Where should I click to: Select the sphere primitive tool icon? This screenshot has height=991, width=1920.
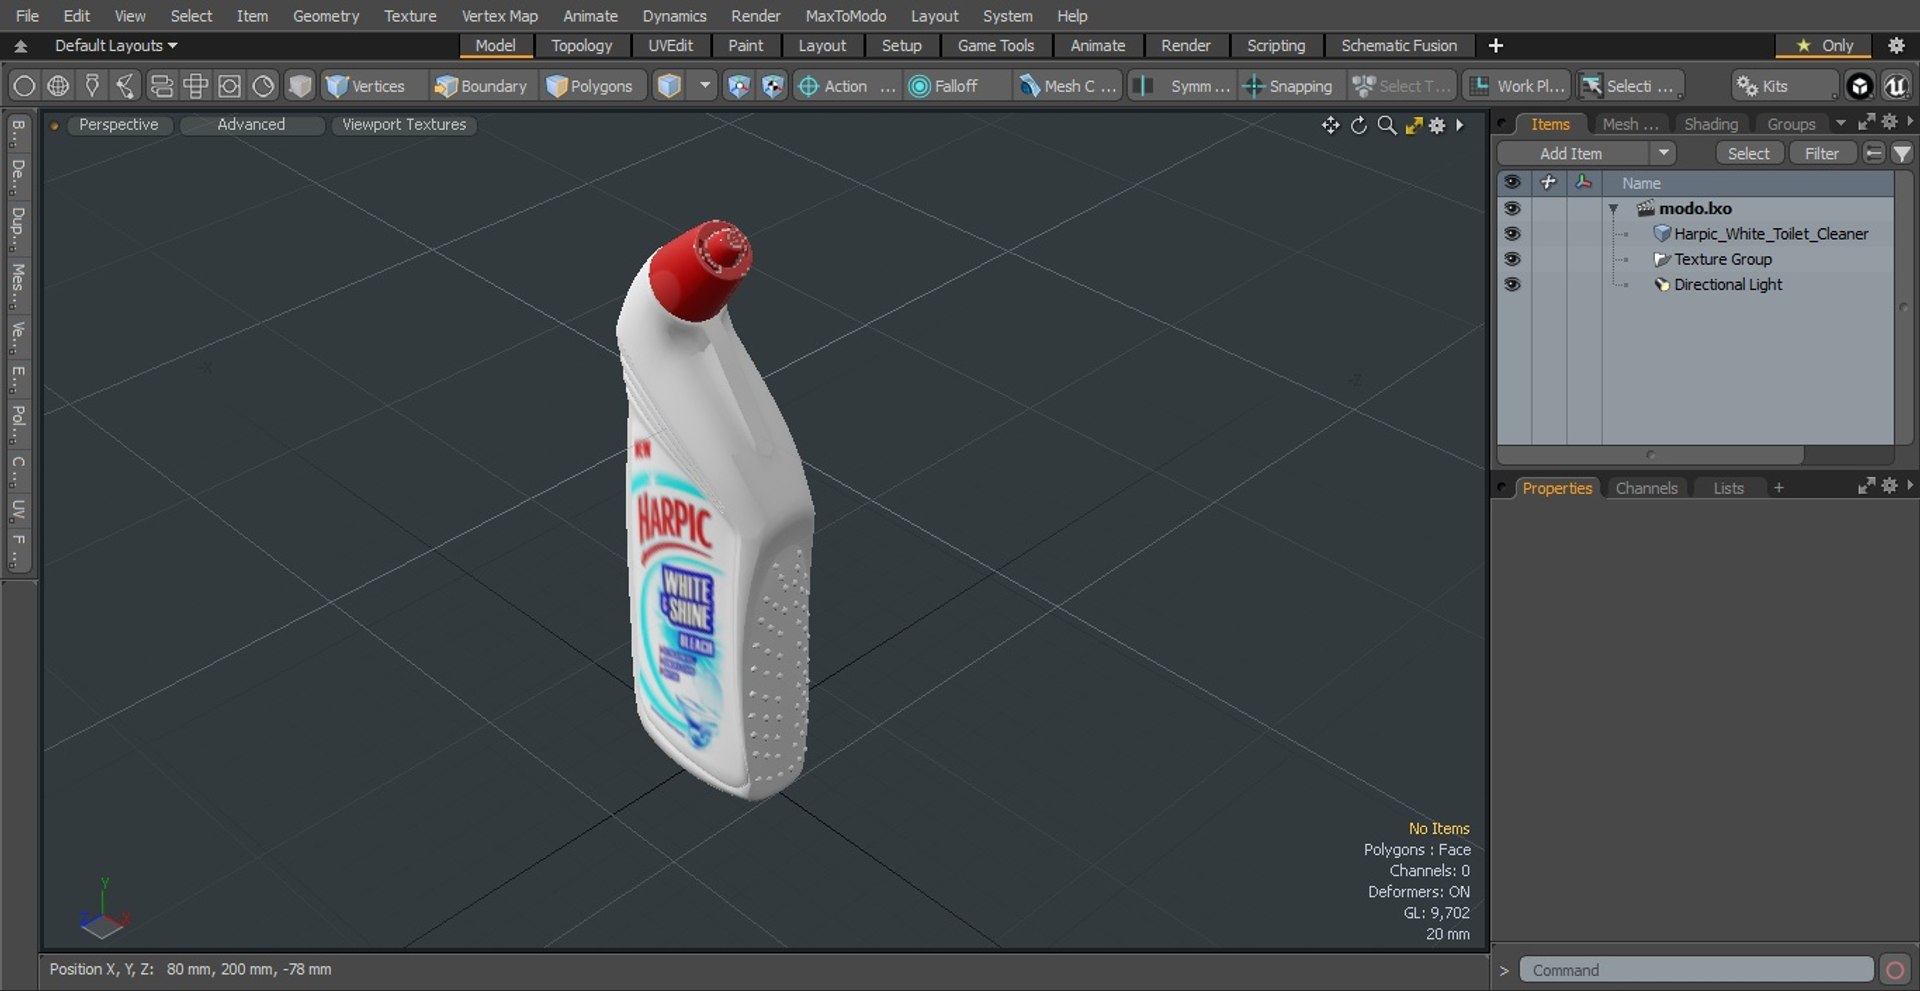24,86
